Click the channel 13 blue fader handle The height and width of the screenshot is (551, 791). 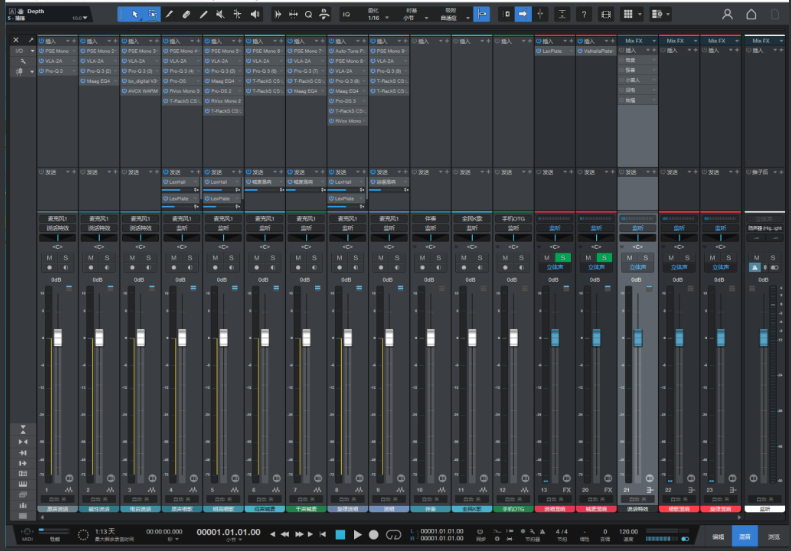tap(555, 338)
